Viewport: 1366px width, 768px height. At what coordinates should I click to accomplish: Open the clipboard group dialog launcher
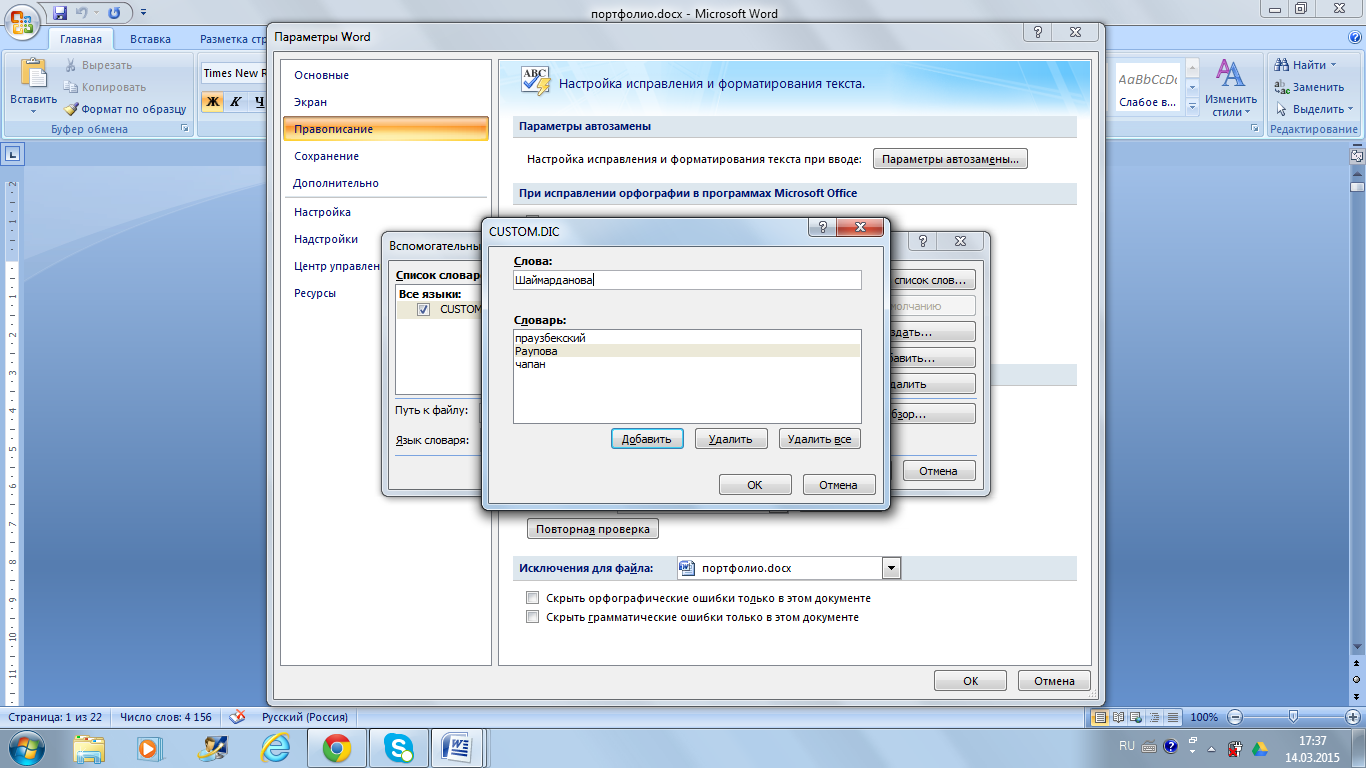tap(184, 129)
